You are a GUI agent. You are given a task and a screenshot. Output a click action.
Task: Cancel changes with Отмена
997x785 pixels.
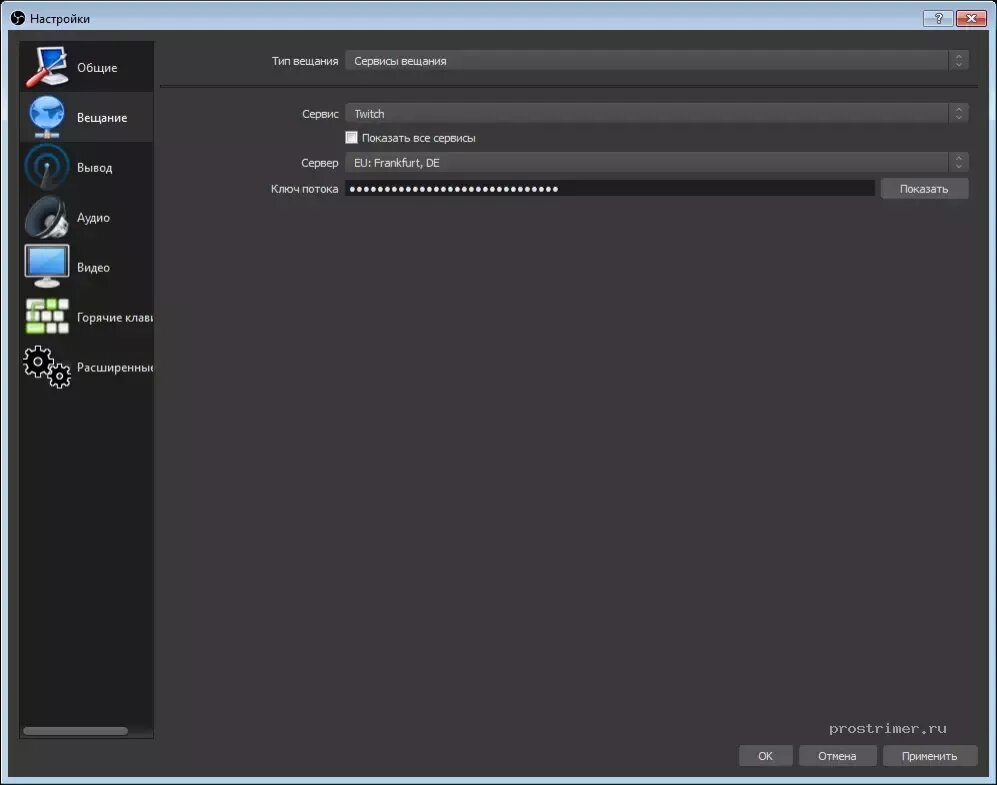pos(837,756)
